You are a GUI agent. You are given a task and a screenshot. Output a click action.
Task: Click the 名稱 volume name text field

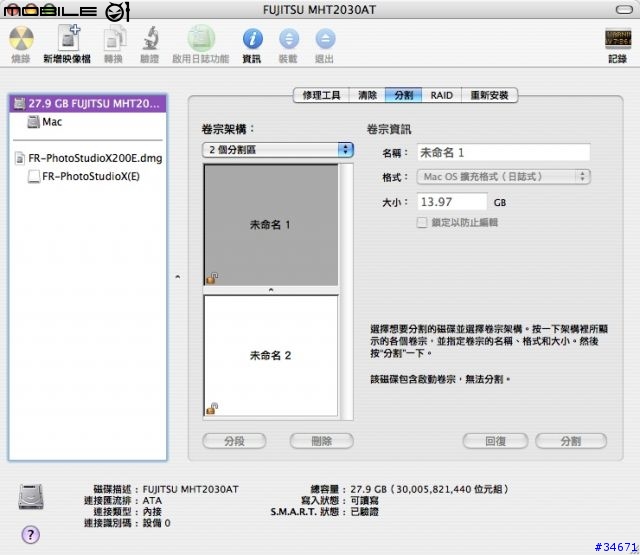coord(502,152)
